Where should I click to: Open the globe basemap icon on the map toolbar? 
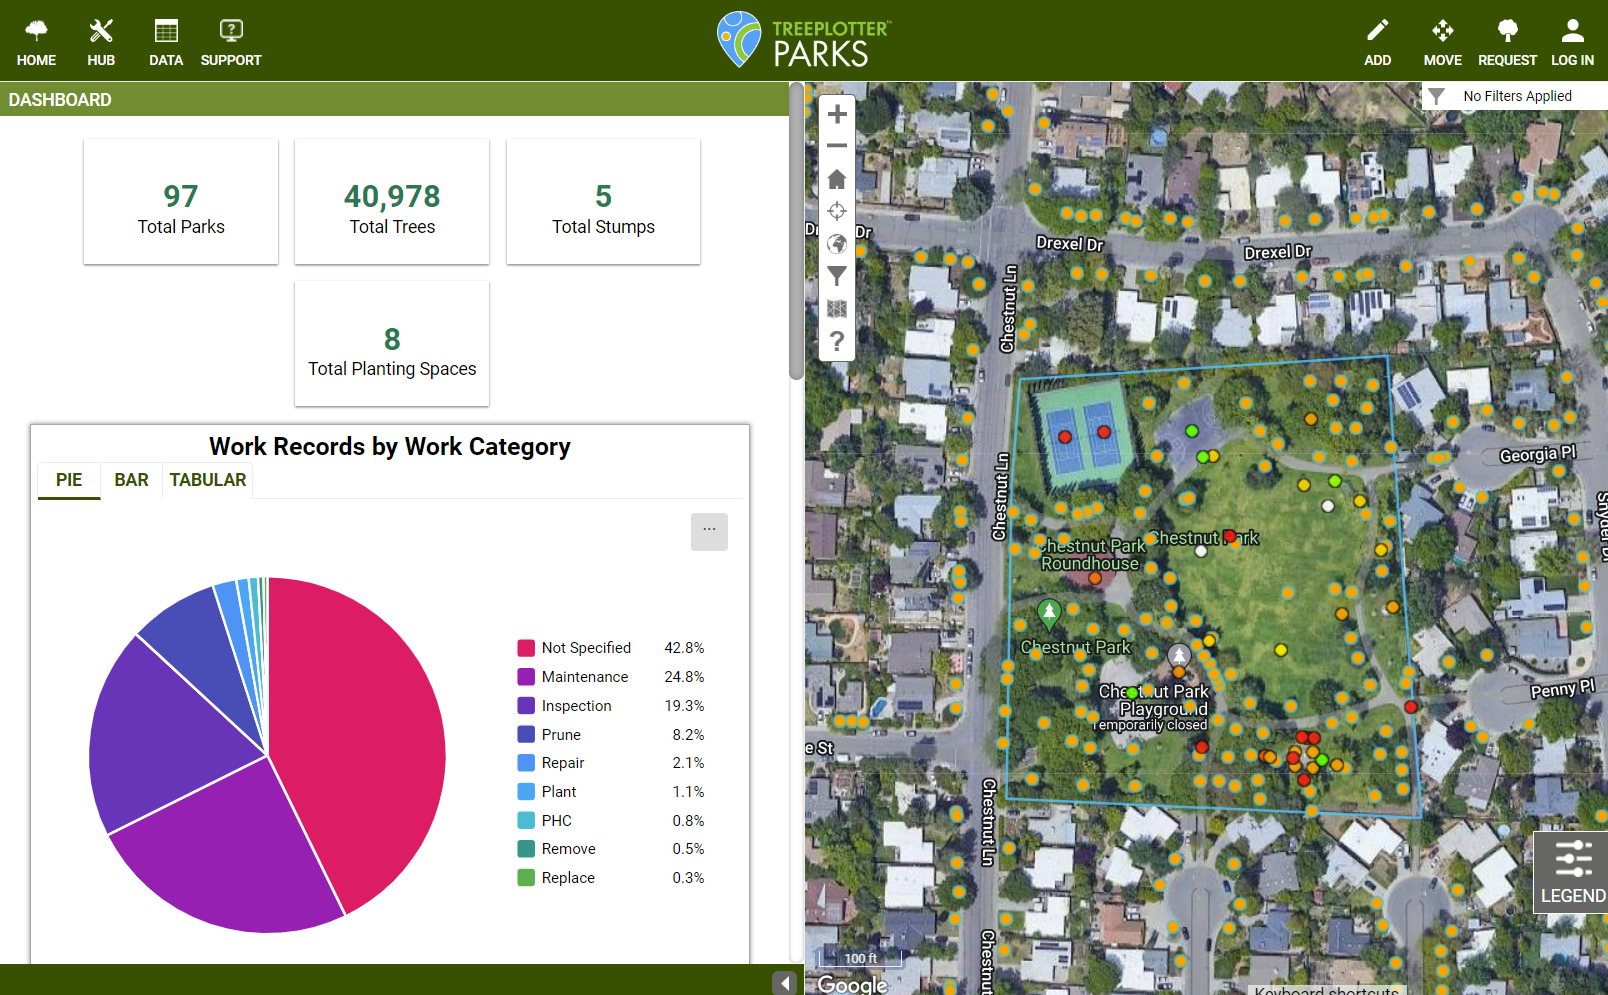click(x=836, y=243)
